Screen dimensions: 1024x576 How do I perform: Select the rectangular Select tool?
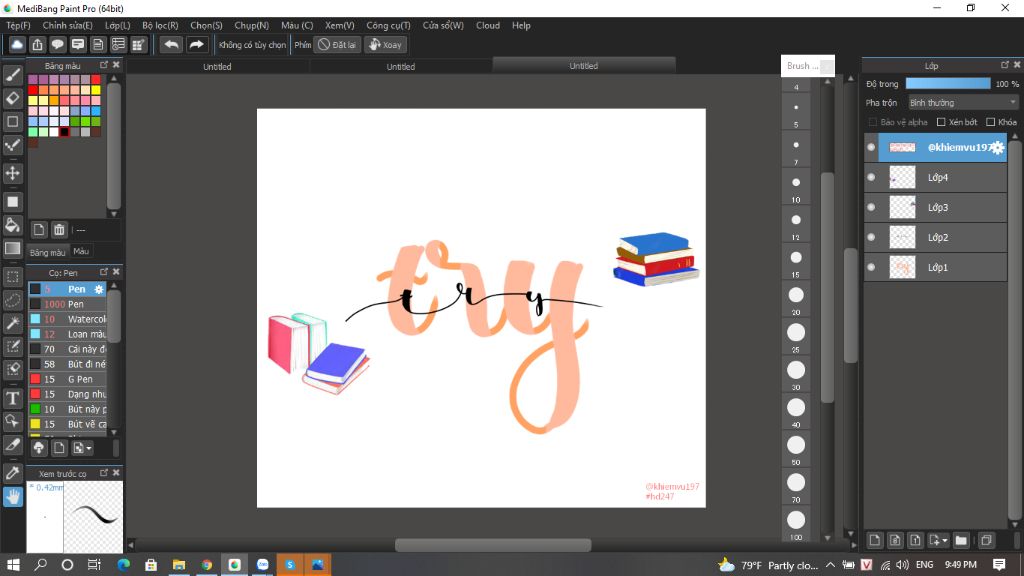pyautogui.click(x=12, y=277)
